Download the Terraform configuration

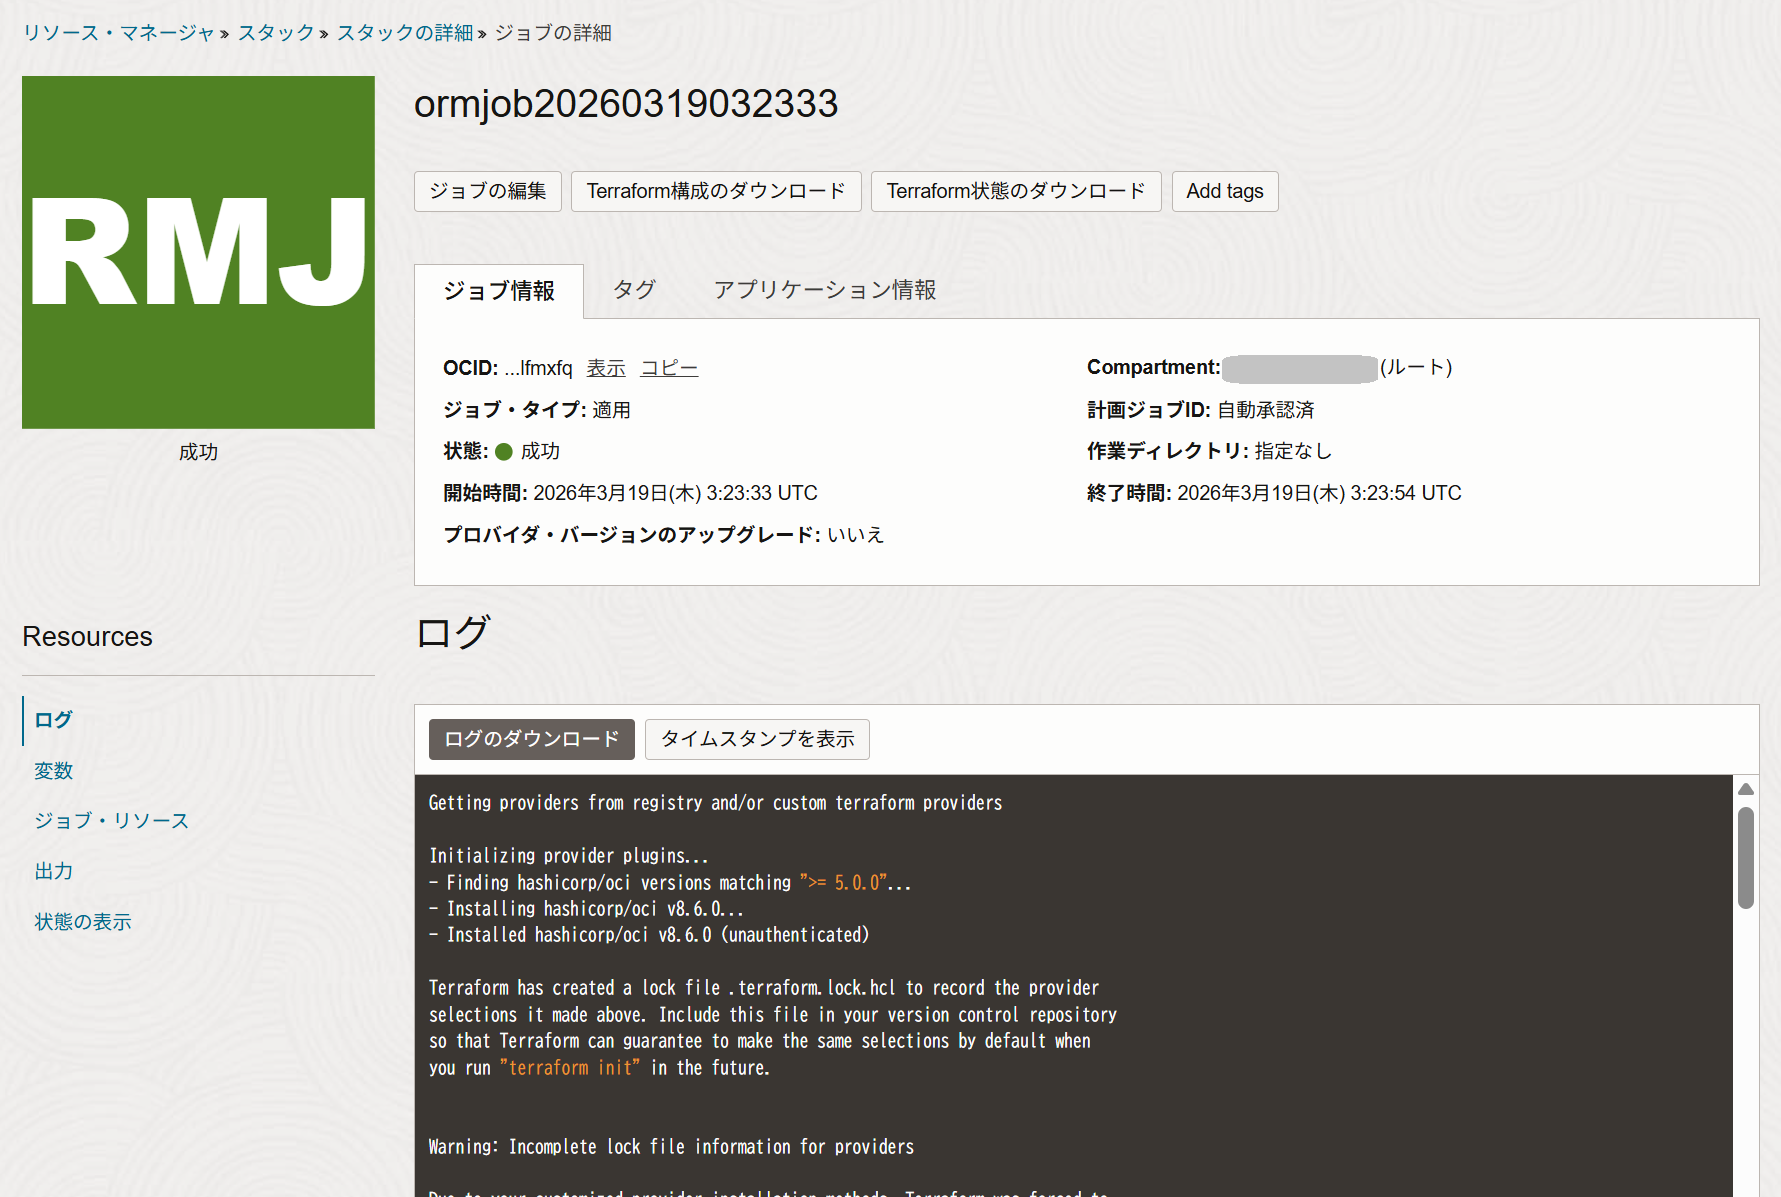715,191
